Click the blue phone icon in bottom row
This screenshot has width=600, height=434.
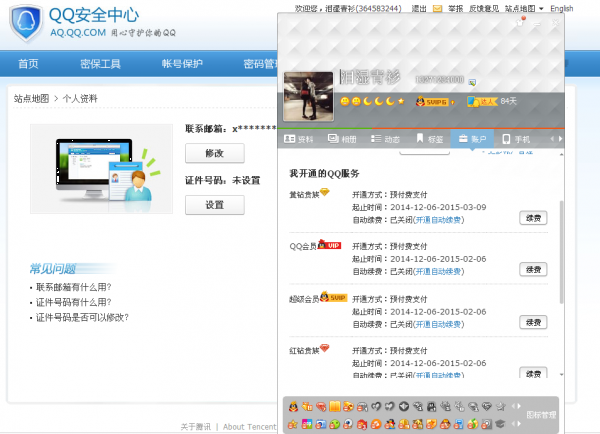coord(458,424)
